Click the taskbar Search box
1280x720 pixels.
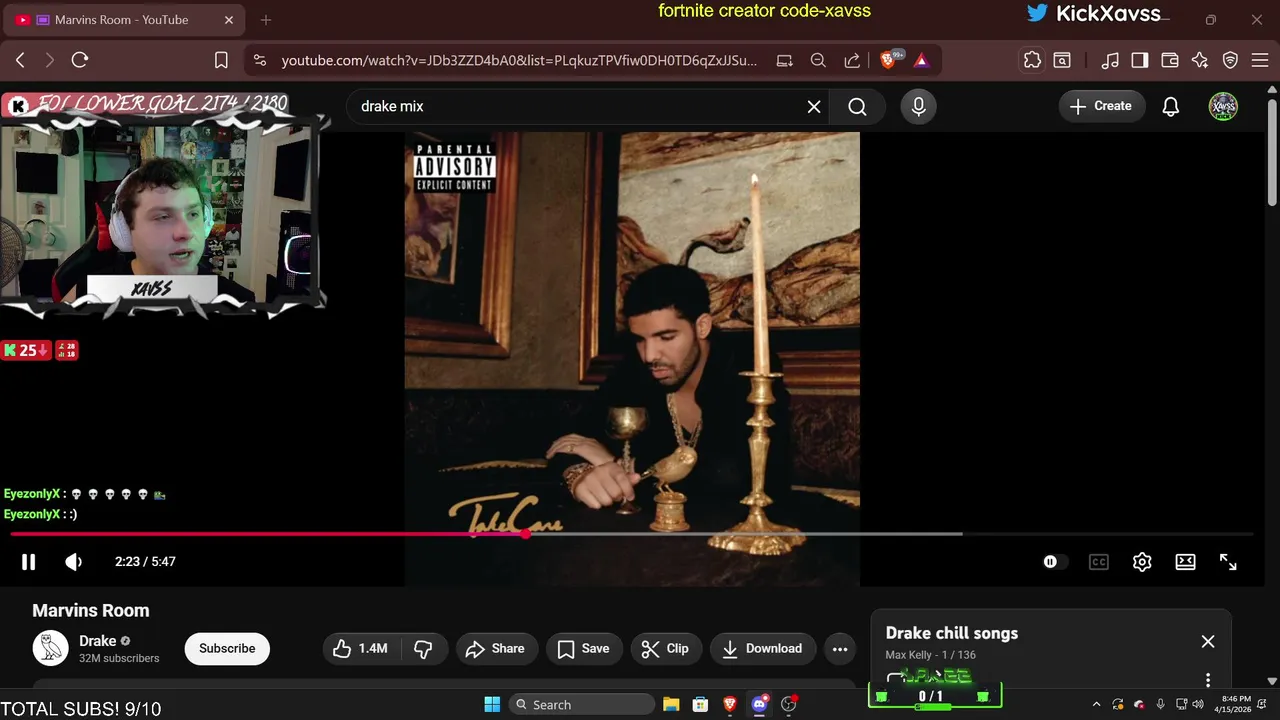point(580,704)
